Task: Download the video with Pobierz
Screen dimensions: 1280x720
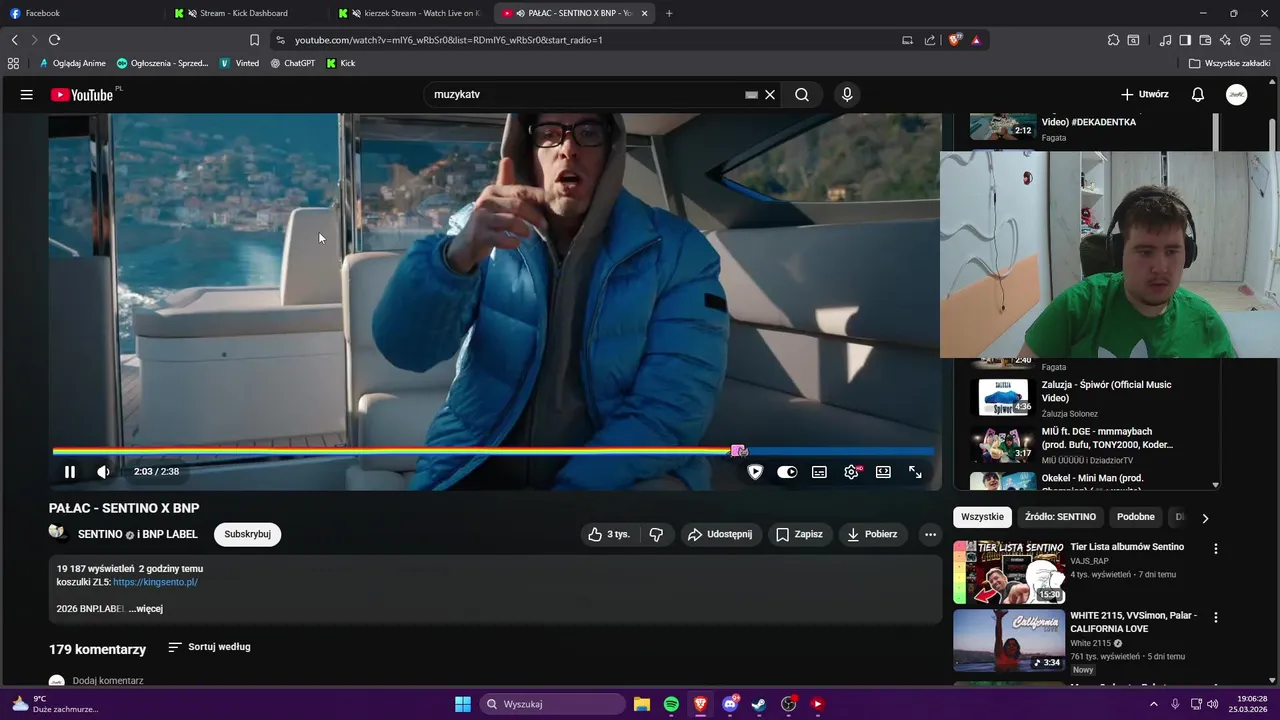Action: (872, 534)
